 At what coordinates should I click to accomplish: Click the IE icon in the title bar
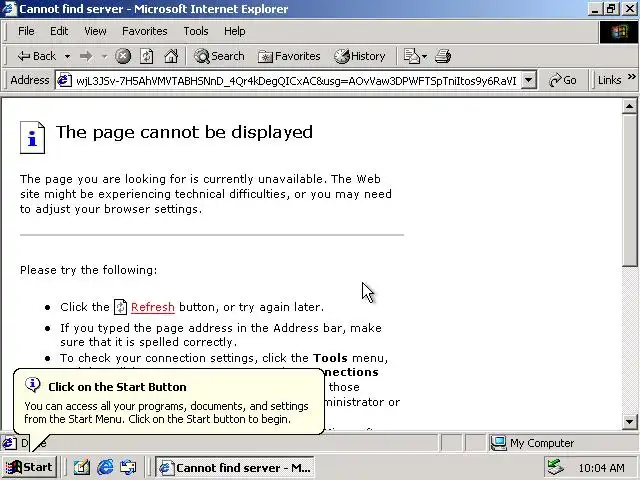(x=9, y=9)
